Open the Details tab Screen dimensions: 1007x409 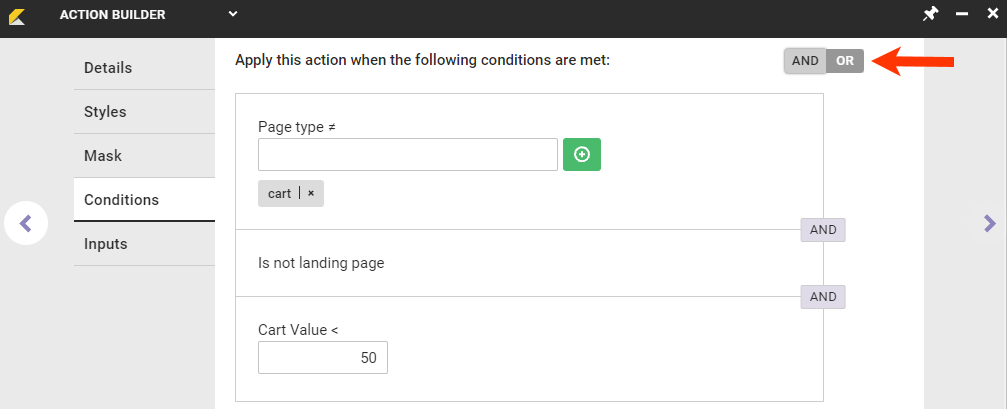pyautogui.click(x=108, y=68)
